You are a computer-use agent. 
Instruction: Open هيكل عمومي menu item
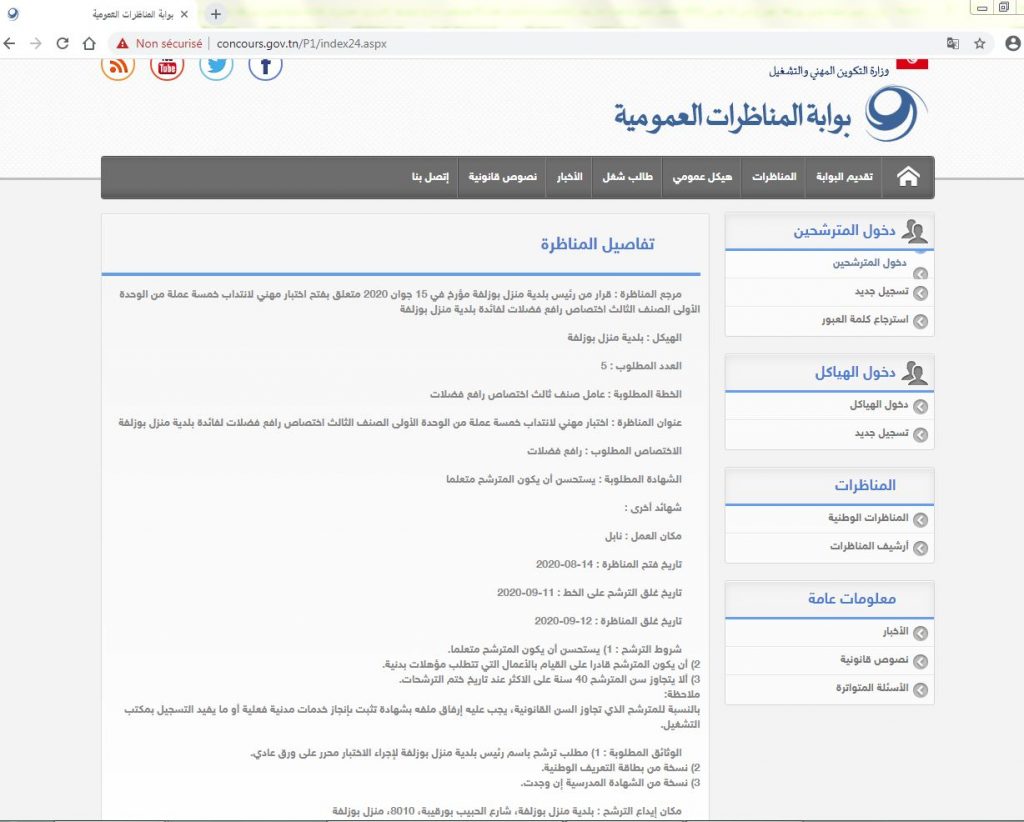click(702, 177)
